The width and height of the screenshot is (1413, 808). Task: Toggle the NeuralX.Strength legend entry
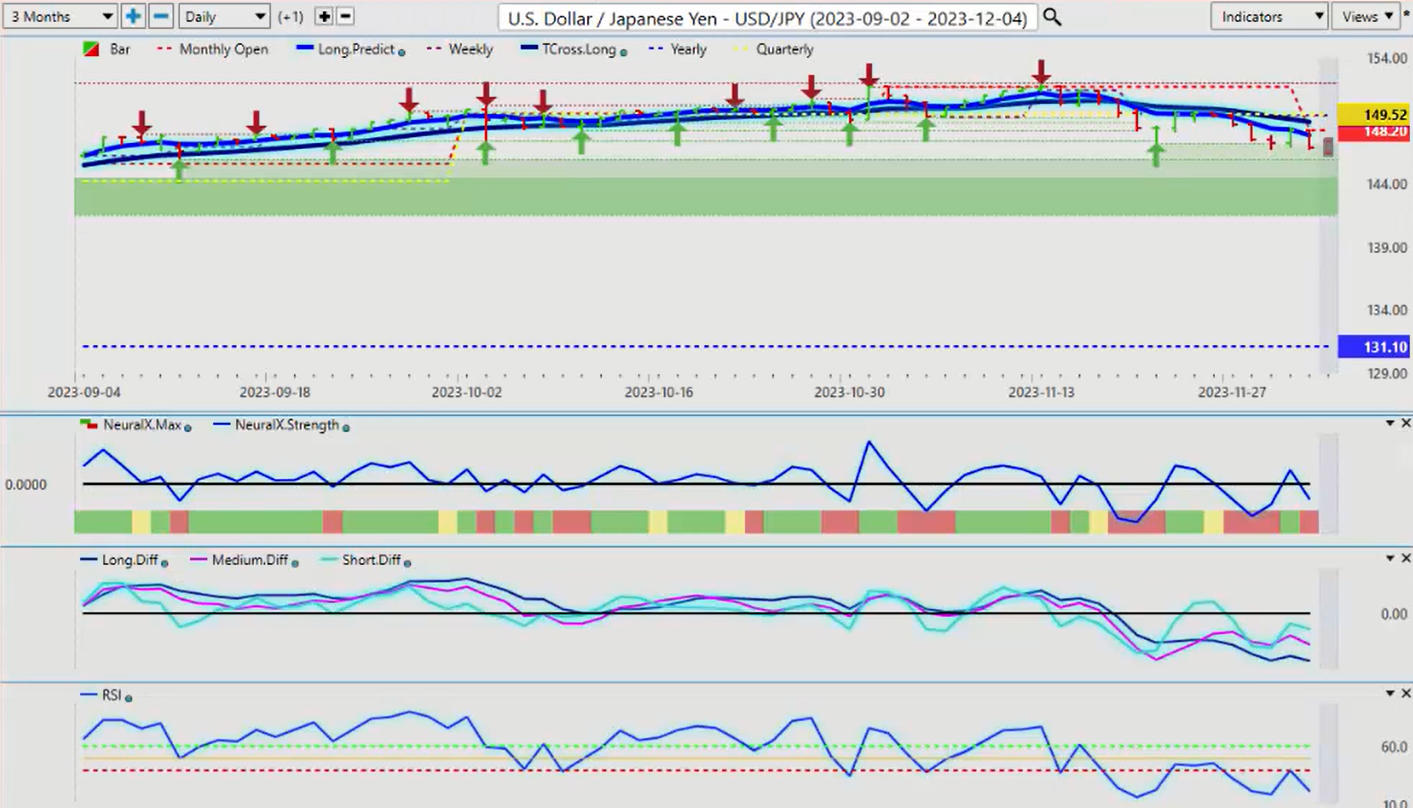(x=277, y=425)
